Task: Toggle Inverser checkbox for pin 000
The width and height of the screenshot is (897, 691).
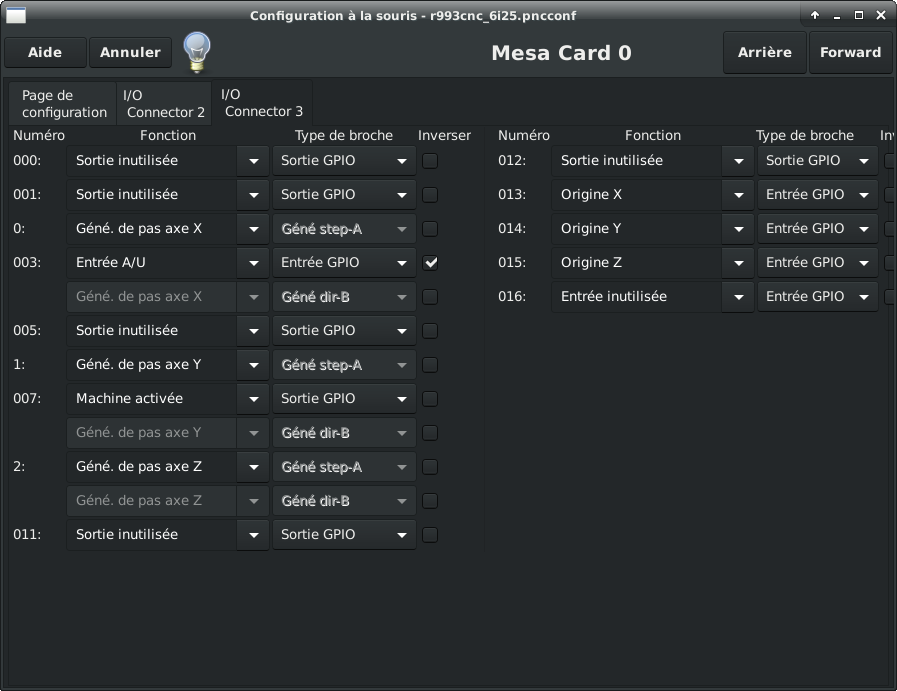Action: [430, 161]
